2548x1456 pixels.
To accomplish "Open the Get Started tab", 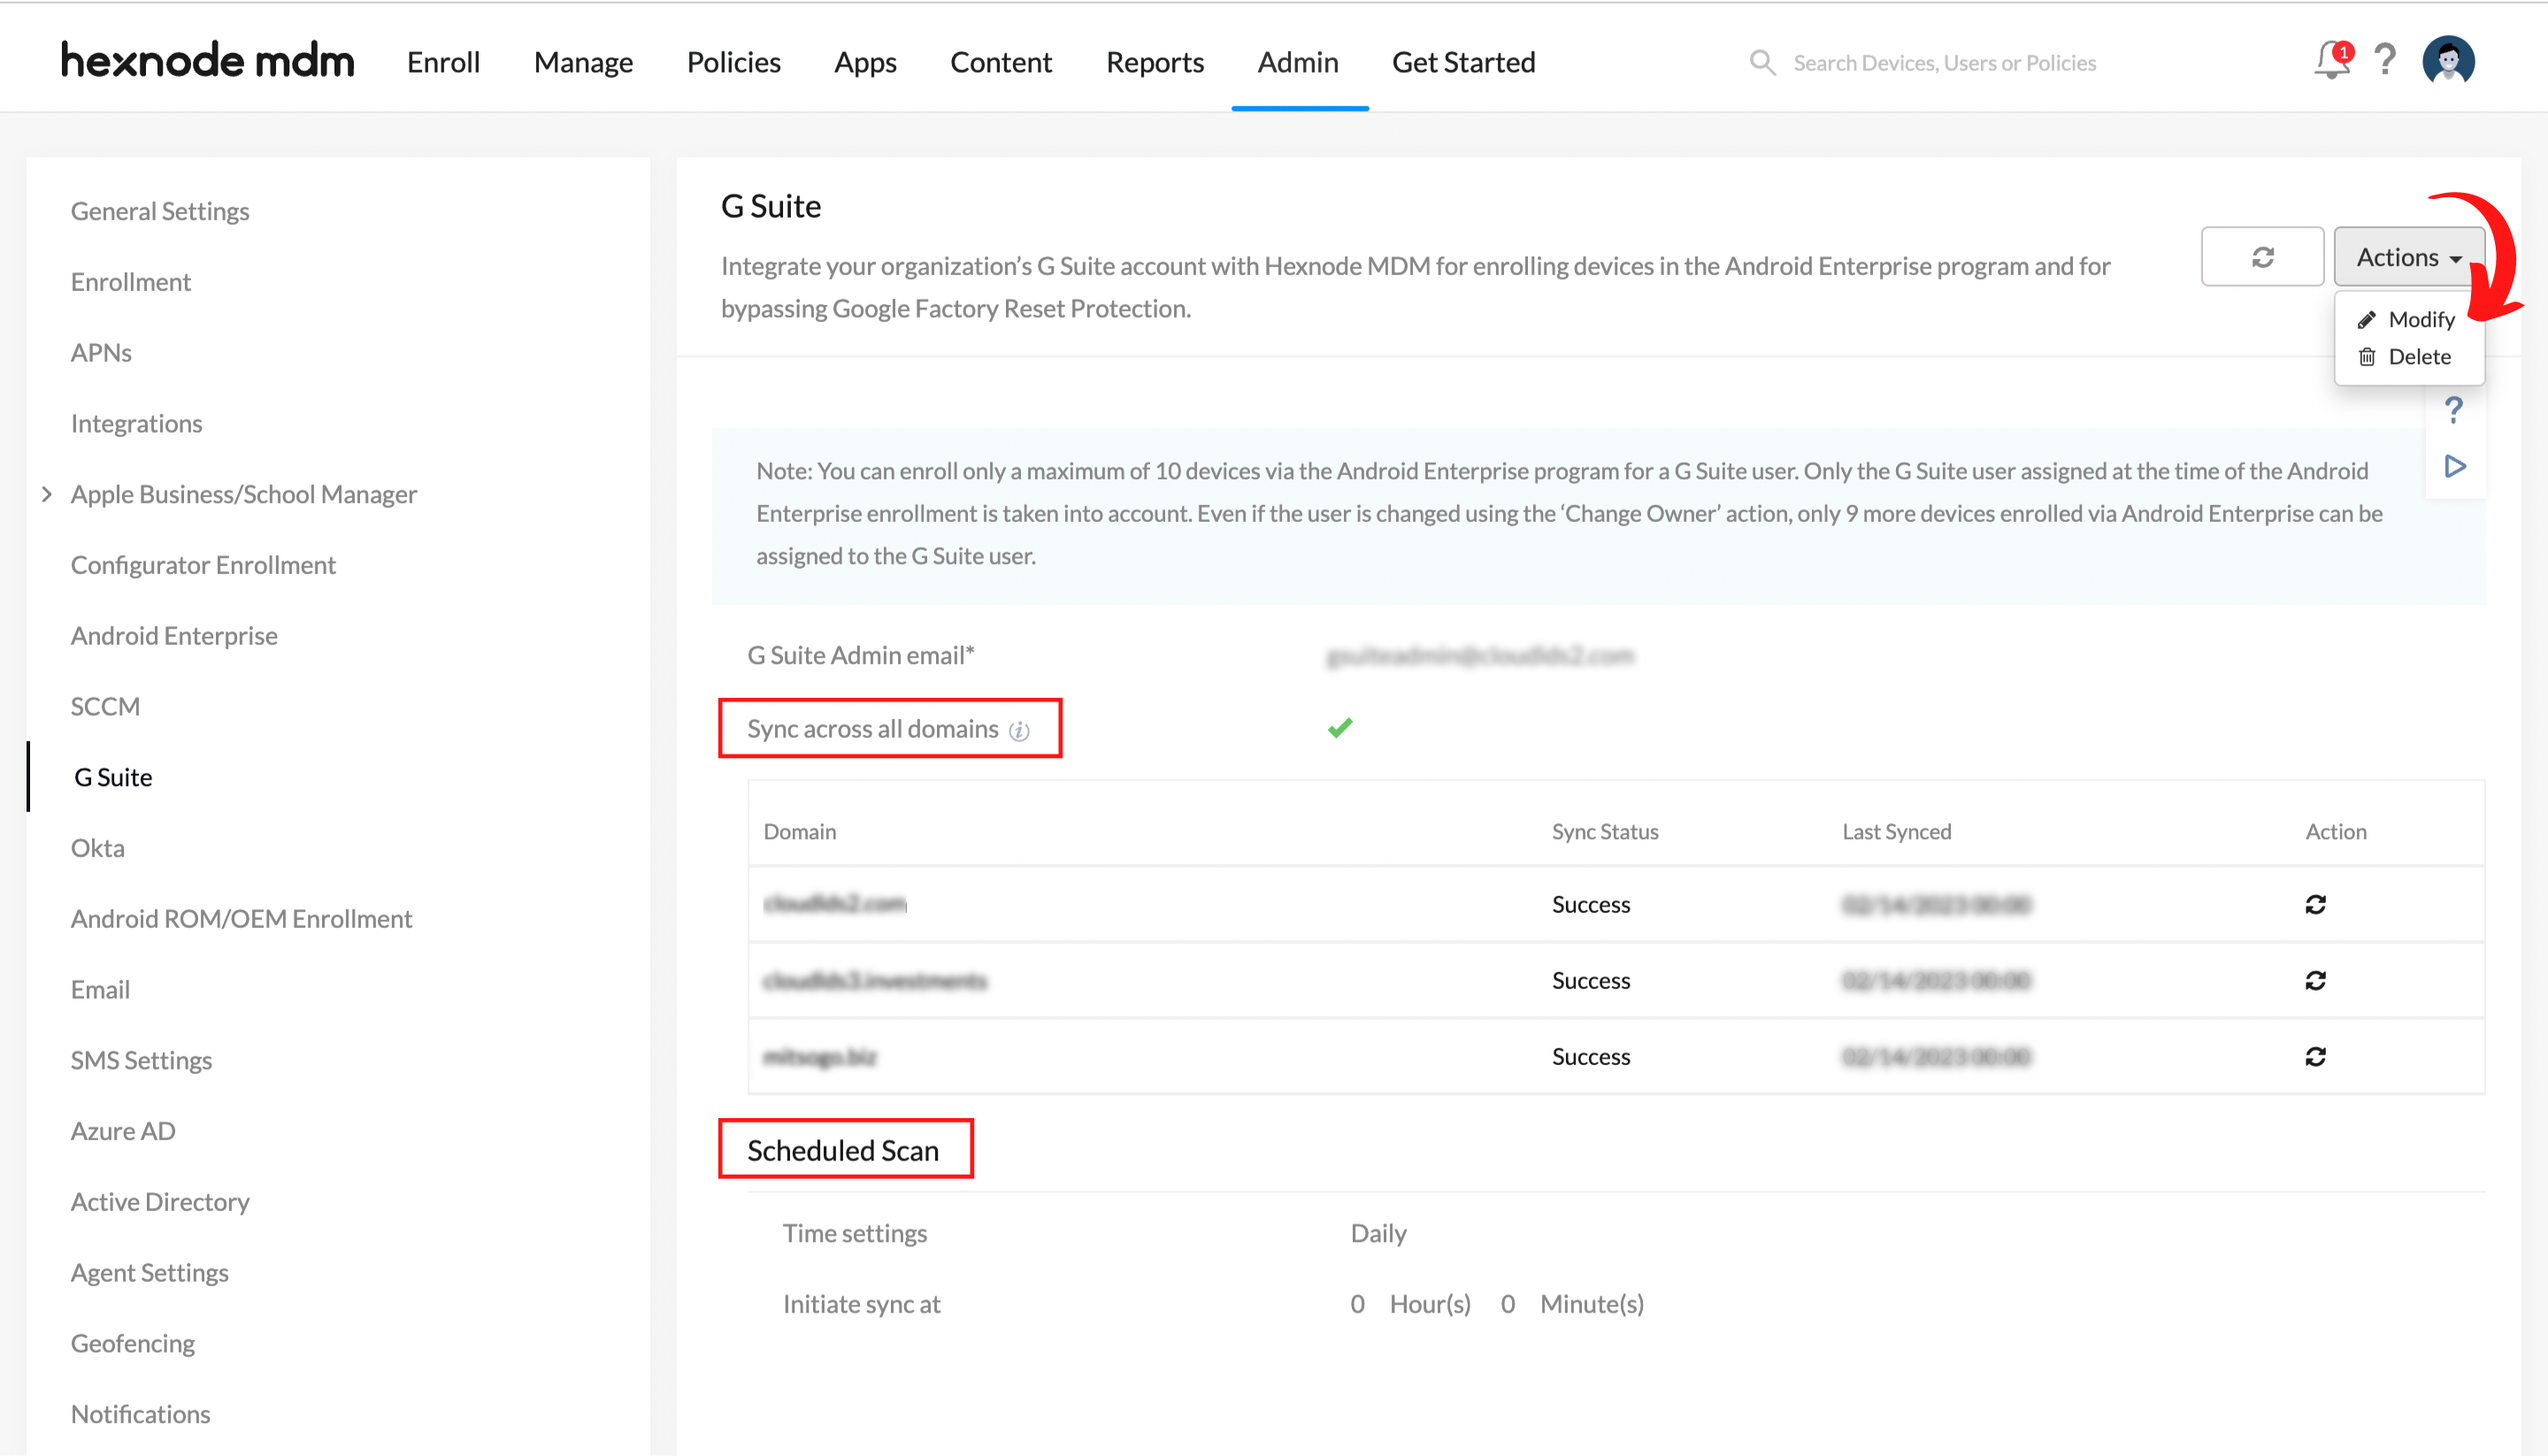I will [1463, 62].
